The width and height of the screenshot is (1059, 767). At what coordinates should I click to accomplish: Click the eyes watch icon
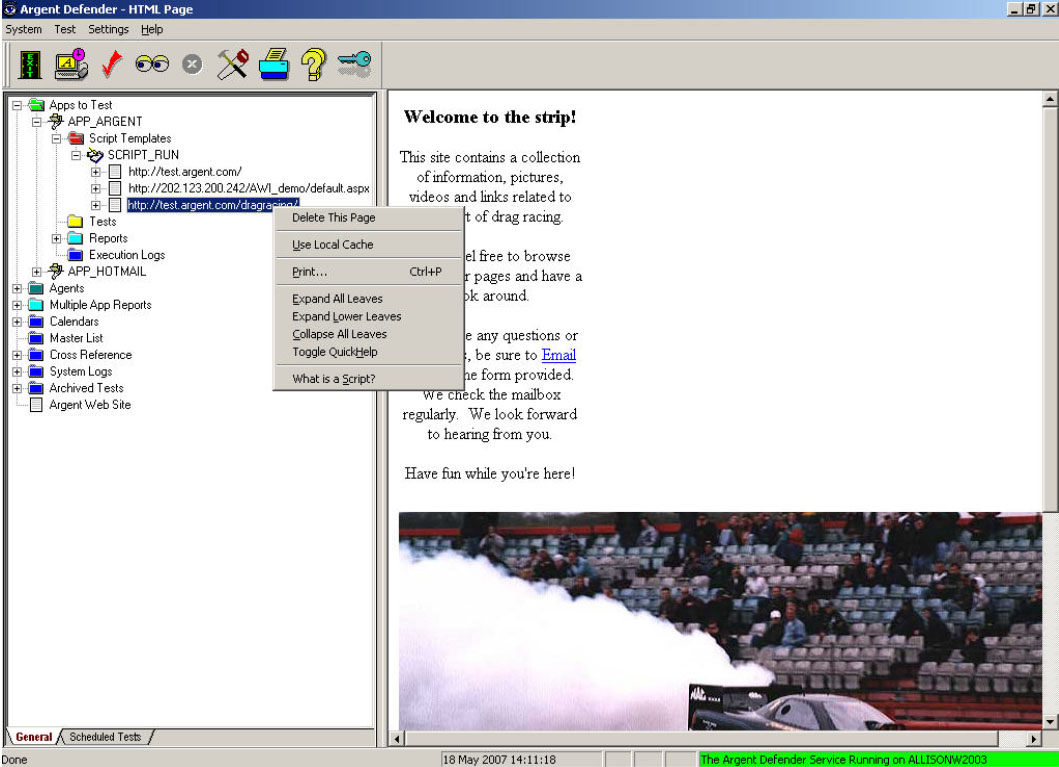[151, 65]
